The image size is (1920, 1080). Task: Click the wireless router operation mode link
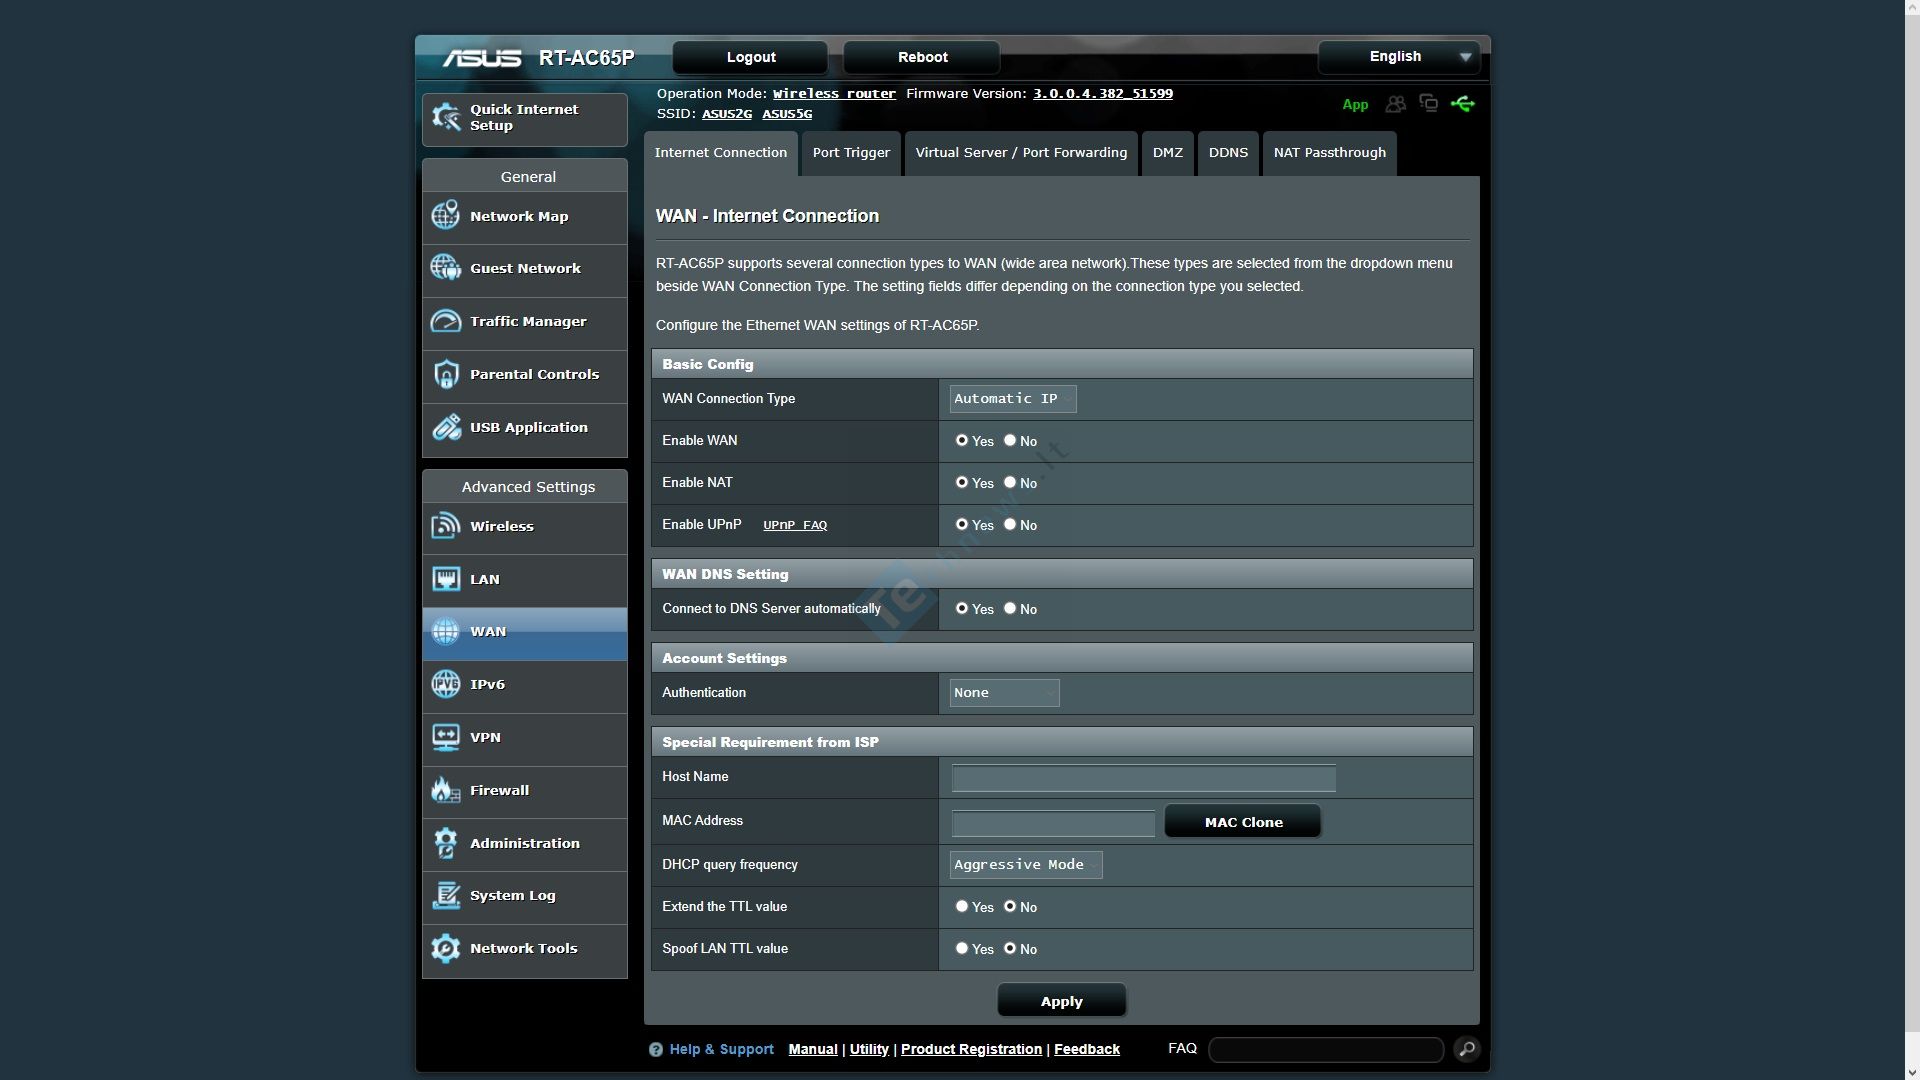[x=834, y=94]
